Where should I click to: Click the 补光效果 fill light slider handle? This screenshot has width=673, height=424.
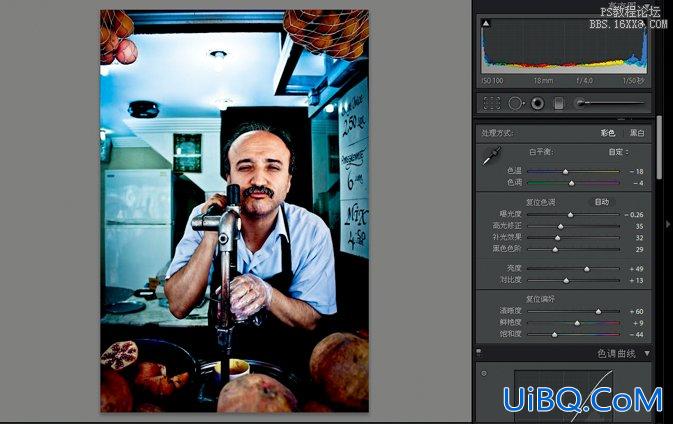click(558, 238)
